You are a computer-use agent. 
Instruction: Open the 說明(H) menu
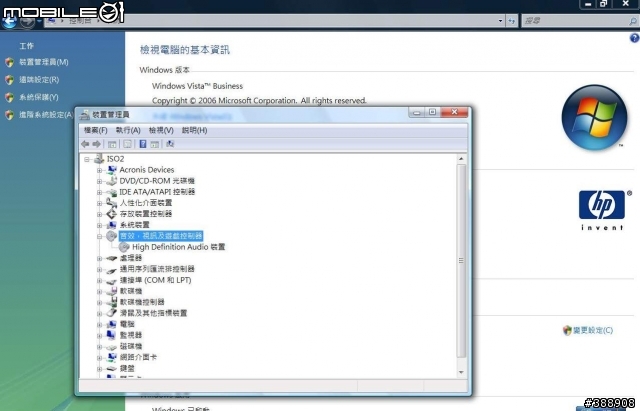click(194, 130)
